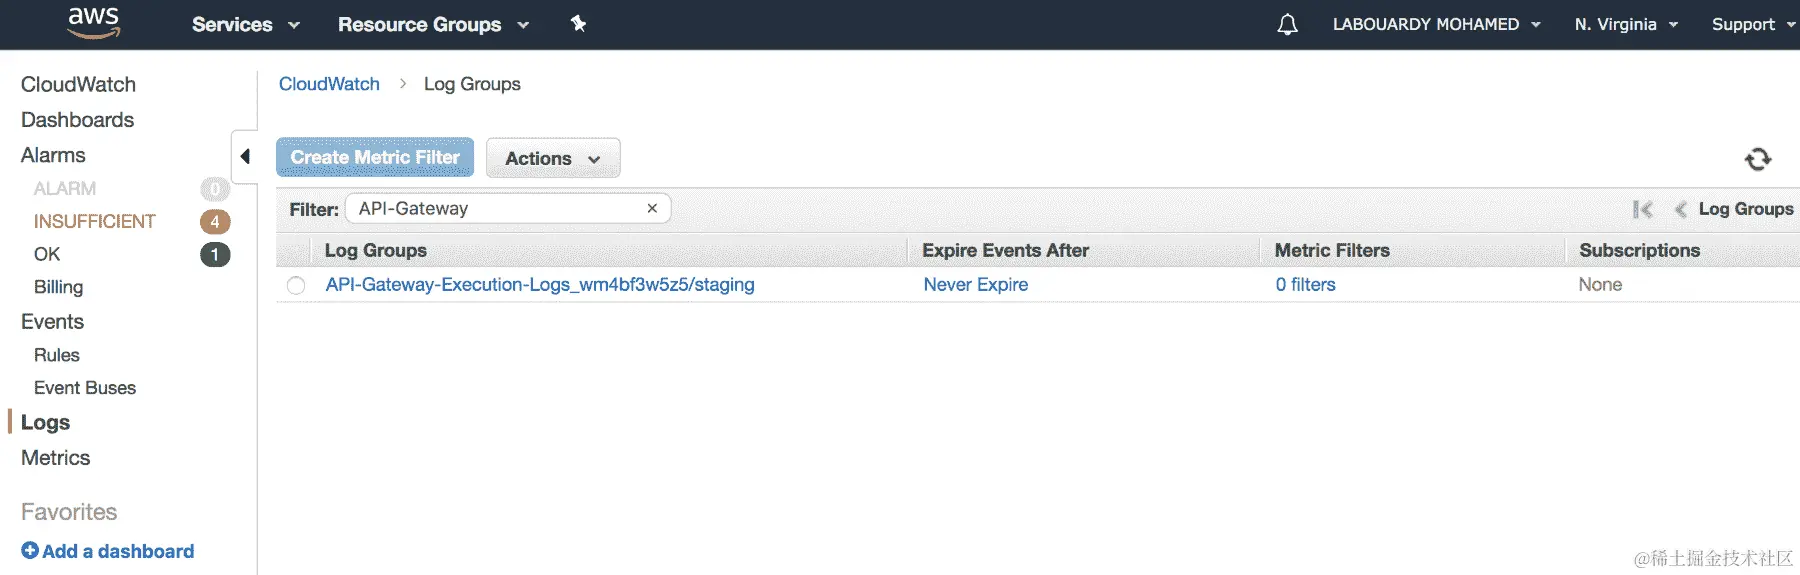Click the Never Expire link
Viewport: 1800px width, 575px height.
pos(976,284)
